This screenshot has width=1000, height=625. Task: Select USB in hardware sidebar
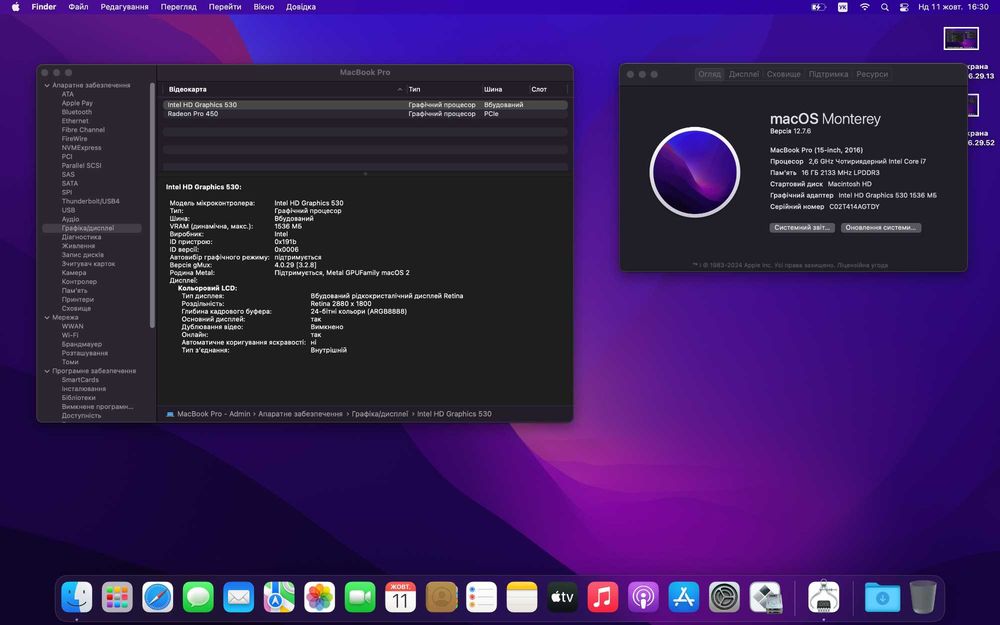pos(68,210)
